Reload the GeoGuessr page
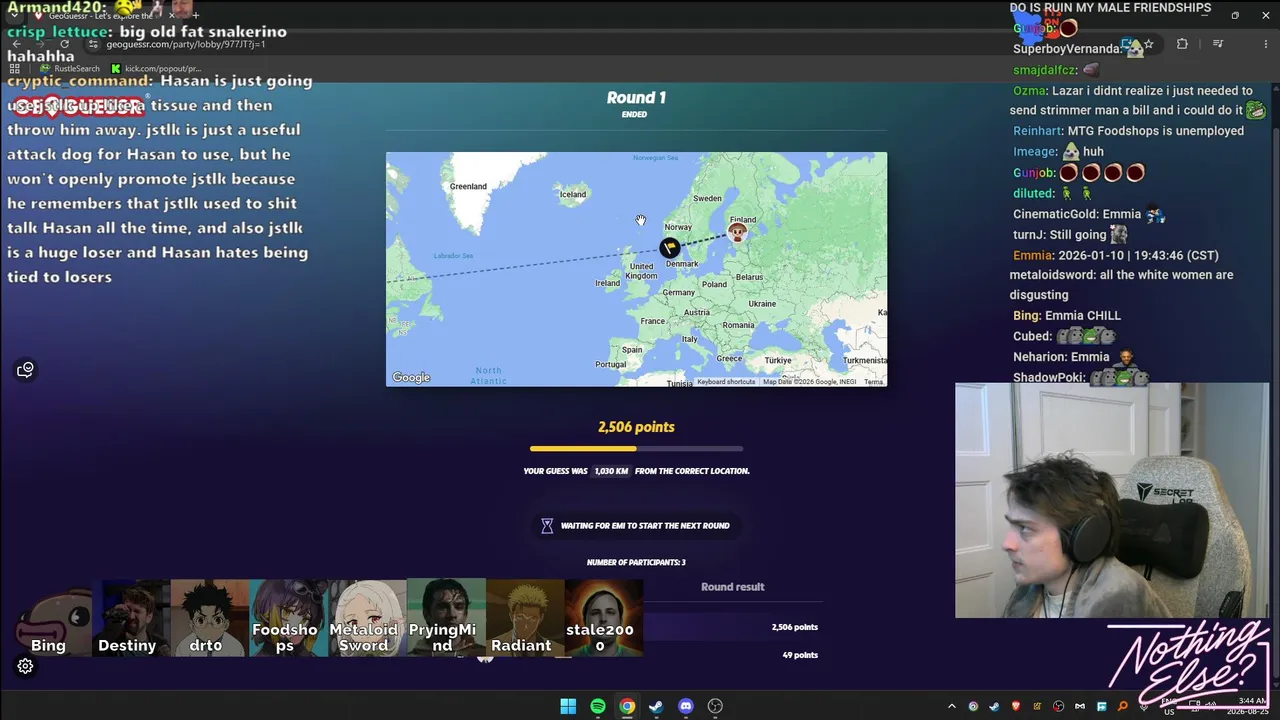 point(64,44)
